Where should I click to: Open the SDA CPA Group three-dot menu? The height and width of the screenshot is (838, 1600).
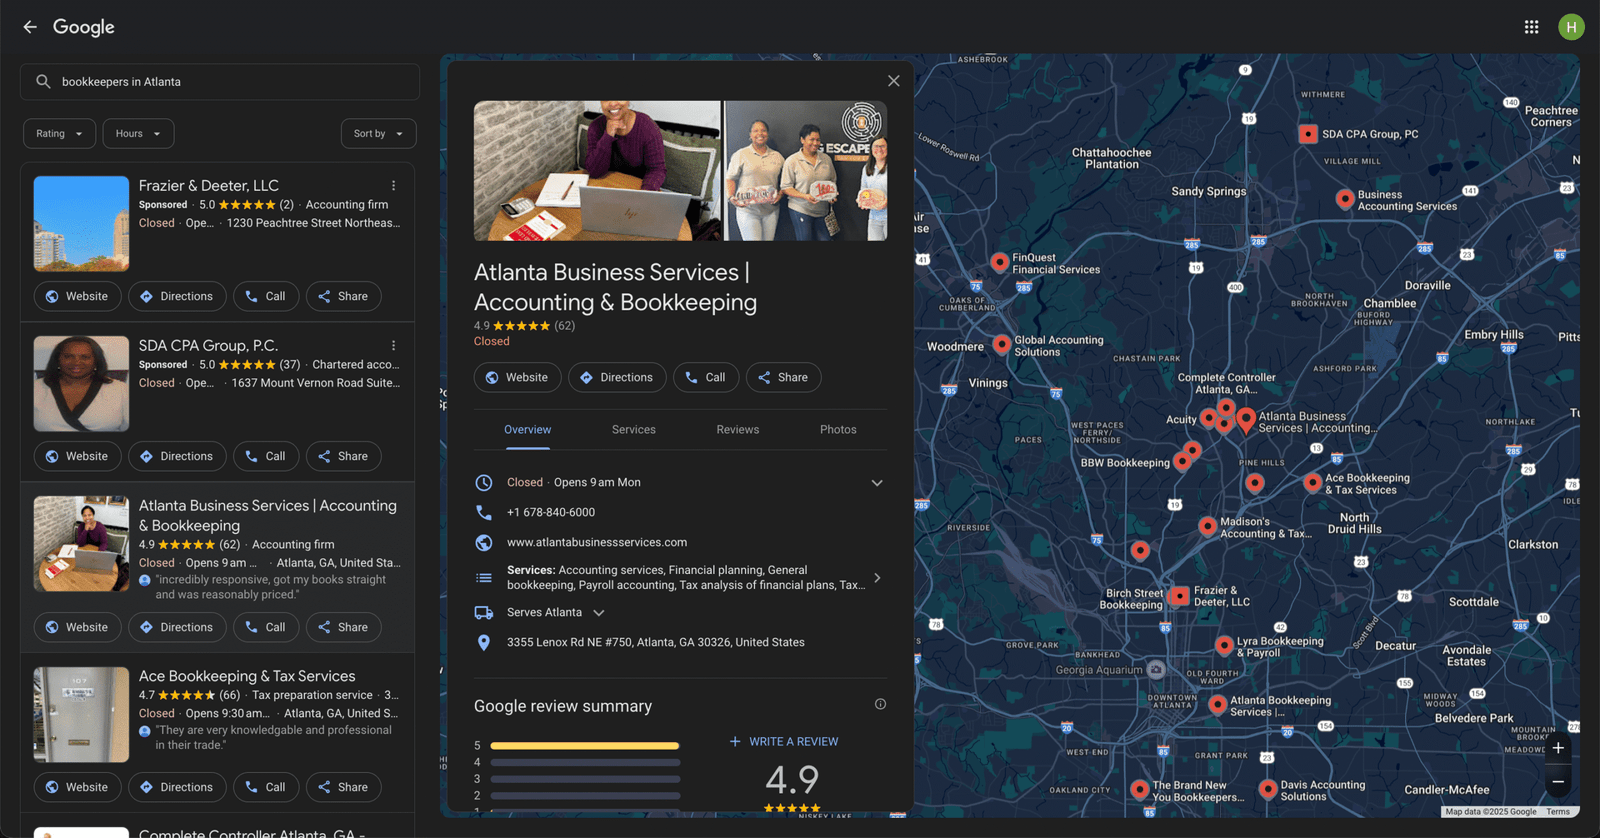click(x=394, y=346)
